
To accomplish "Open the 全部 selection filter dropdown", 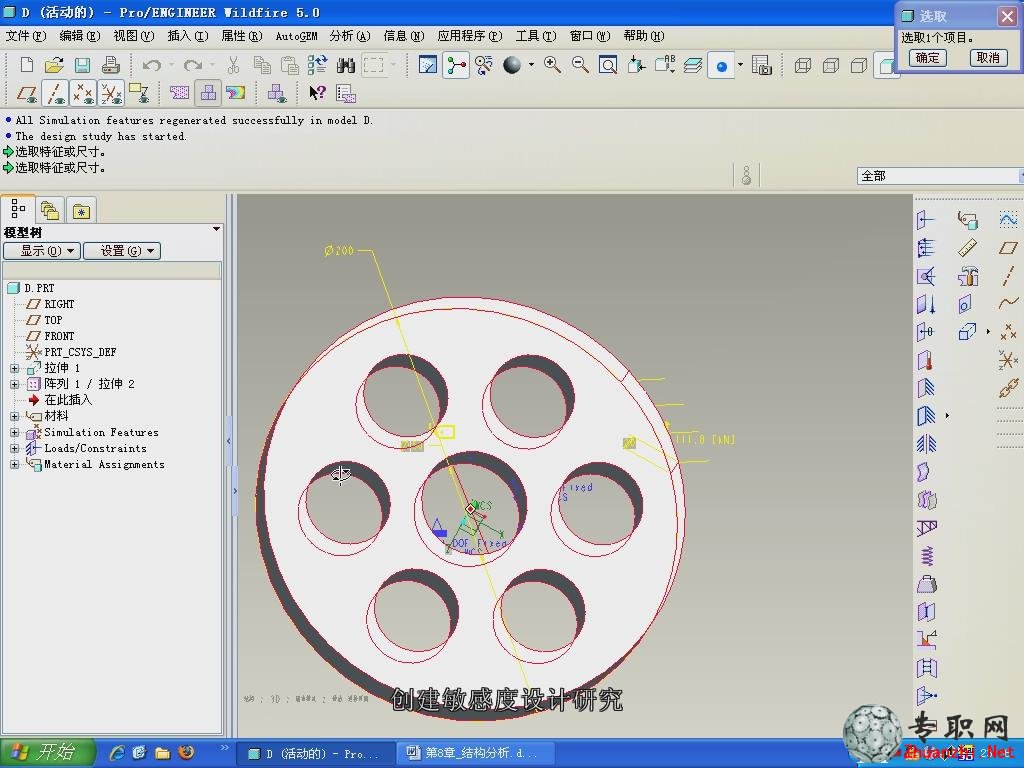I will 940,176.
